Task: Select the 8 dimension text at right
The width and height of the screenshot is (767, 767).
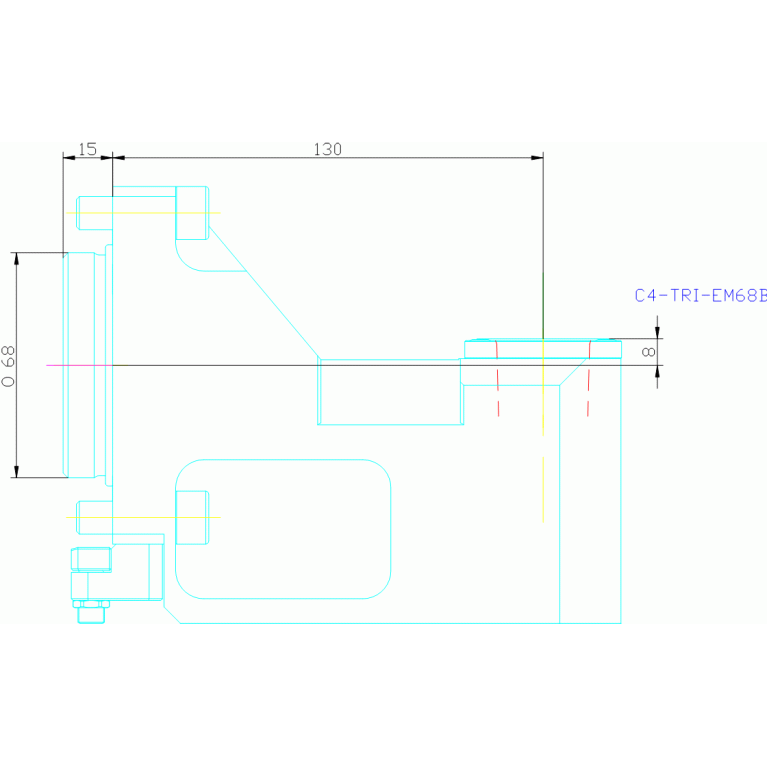Action: coord(648,352)
